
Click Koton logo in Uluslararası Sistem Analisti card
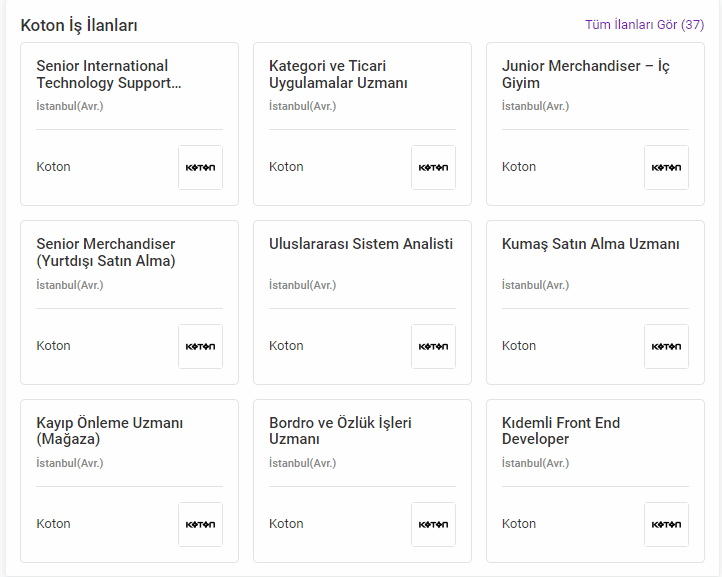click(433, 346)
